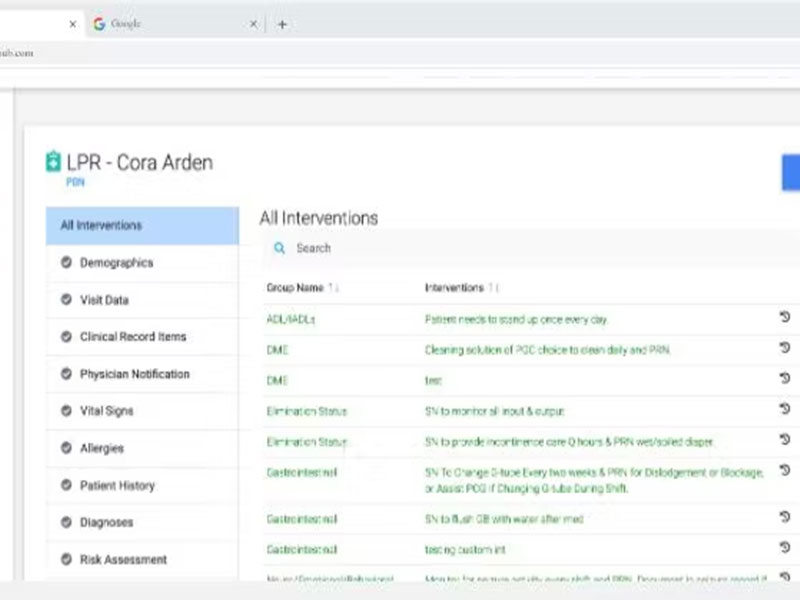The height and width of the screenshot is (600, 800).
Task: Click the history icon for ADL/IADLs row
Action: [784, 318]
